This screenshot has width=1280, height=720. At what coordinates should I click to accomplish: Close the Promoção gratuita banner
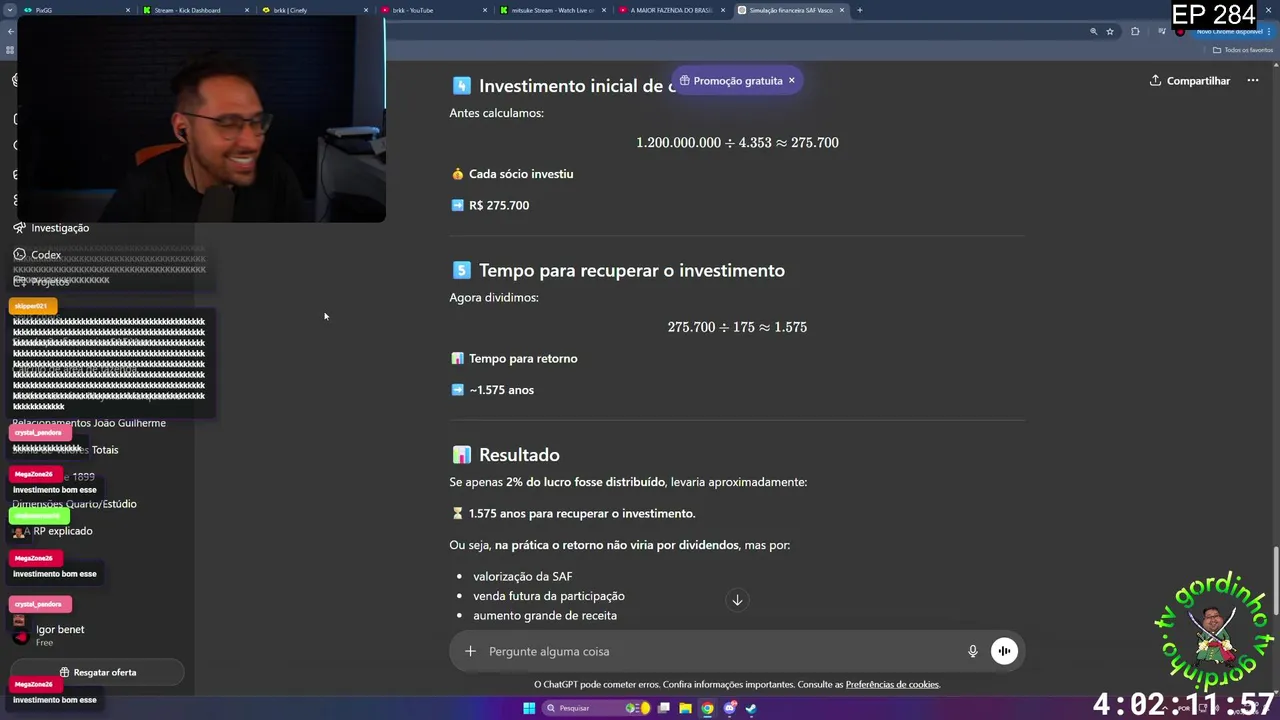[x=791, y=81]
